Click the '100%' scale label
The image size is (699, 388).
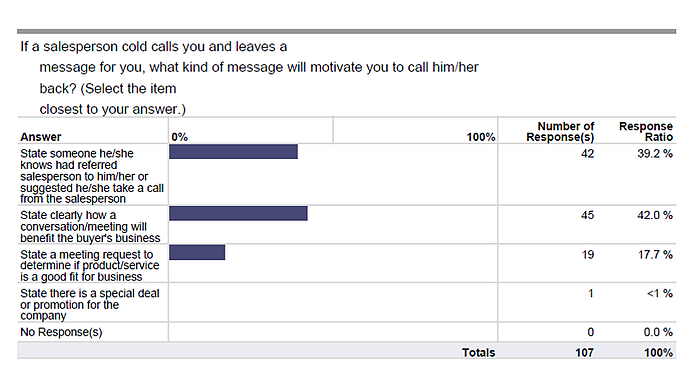click(x=481, y=137)
